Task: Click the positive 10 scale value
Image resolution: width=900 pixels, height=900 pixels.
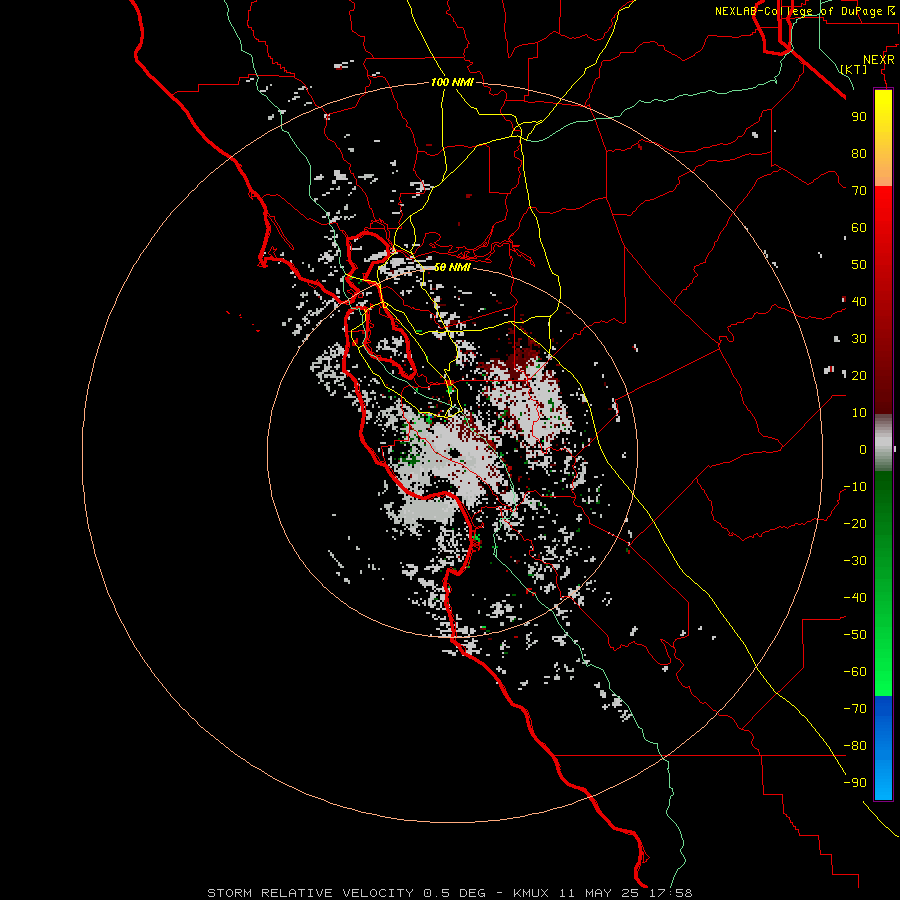Action: pos(859,413)
